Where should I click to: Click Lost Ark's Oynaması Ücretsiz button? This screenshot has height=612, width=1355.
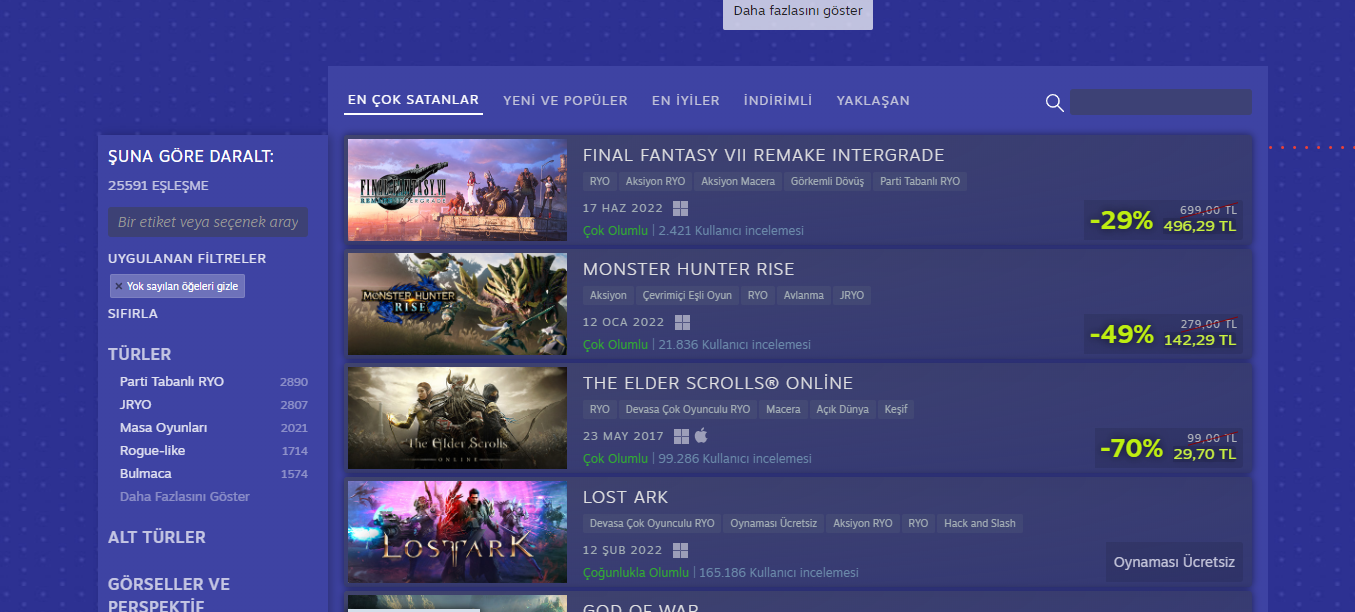click(x=1175, y=562)
